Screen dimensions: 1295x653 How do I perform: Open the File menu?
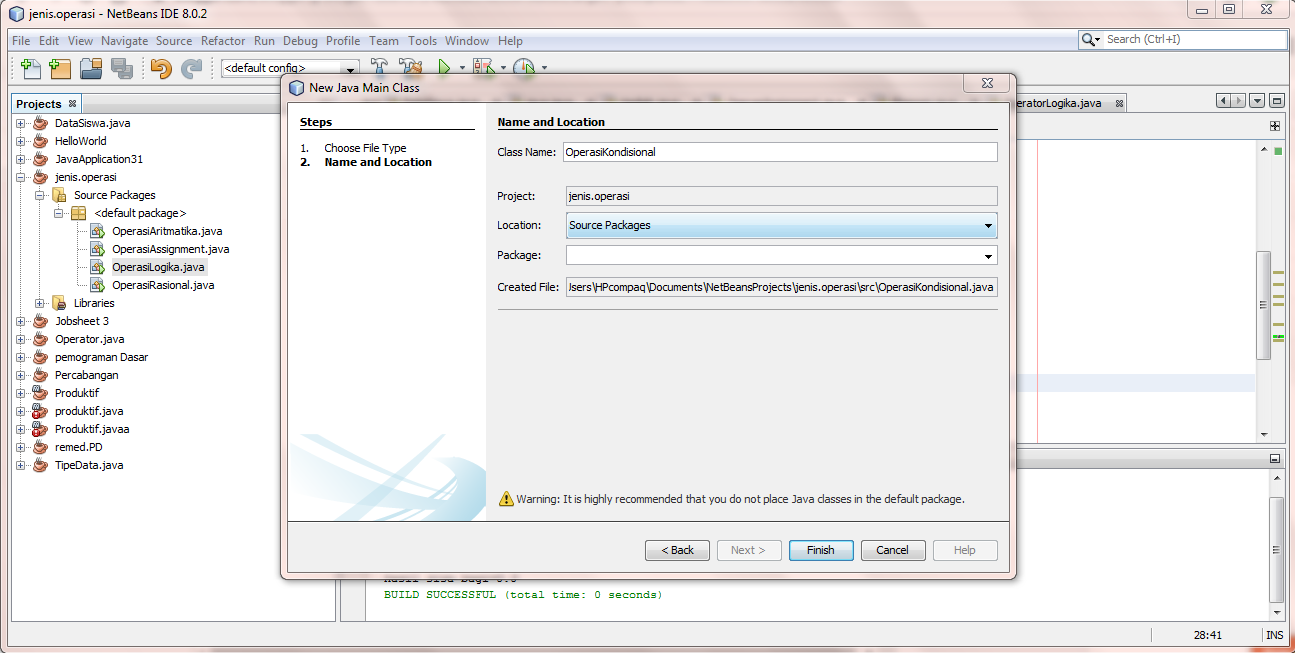(21, 41)
